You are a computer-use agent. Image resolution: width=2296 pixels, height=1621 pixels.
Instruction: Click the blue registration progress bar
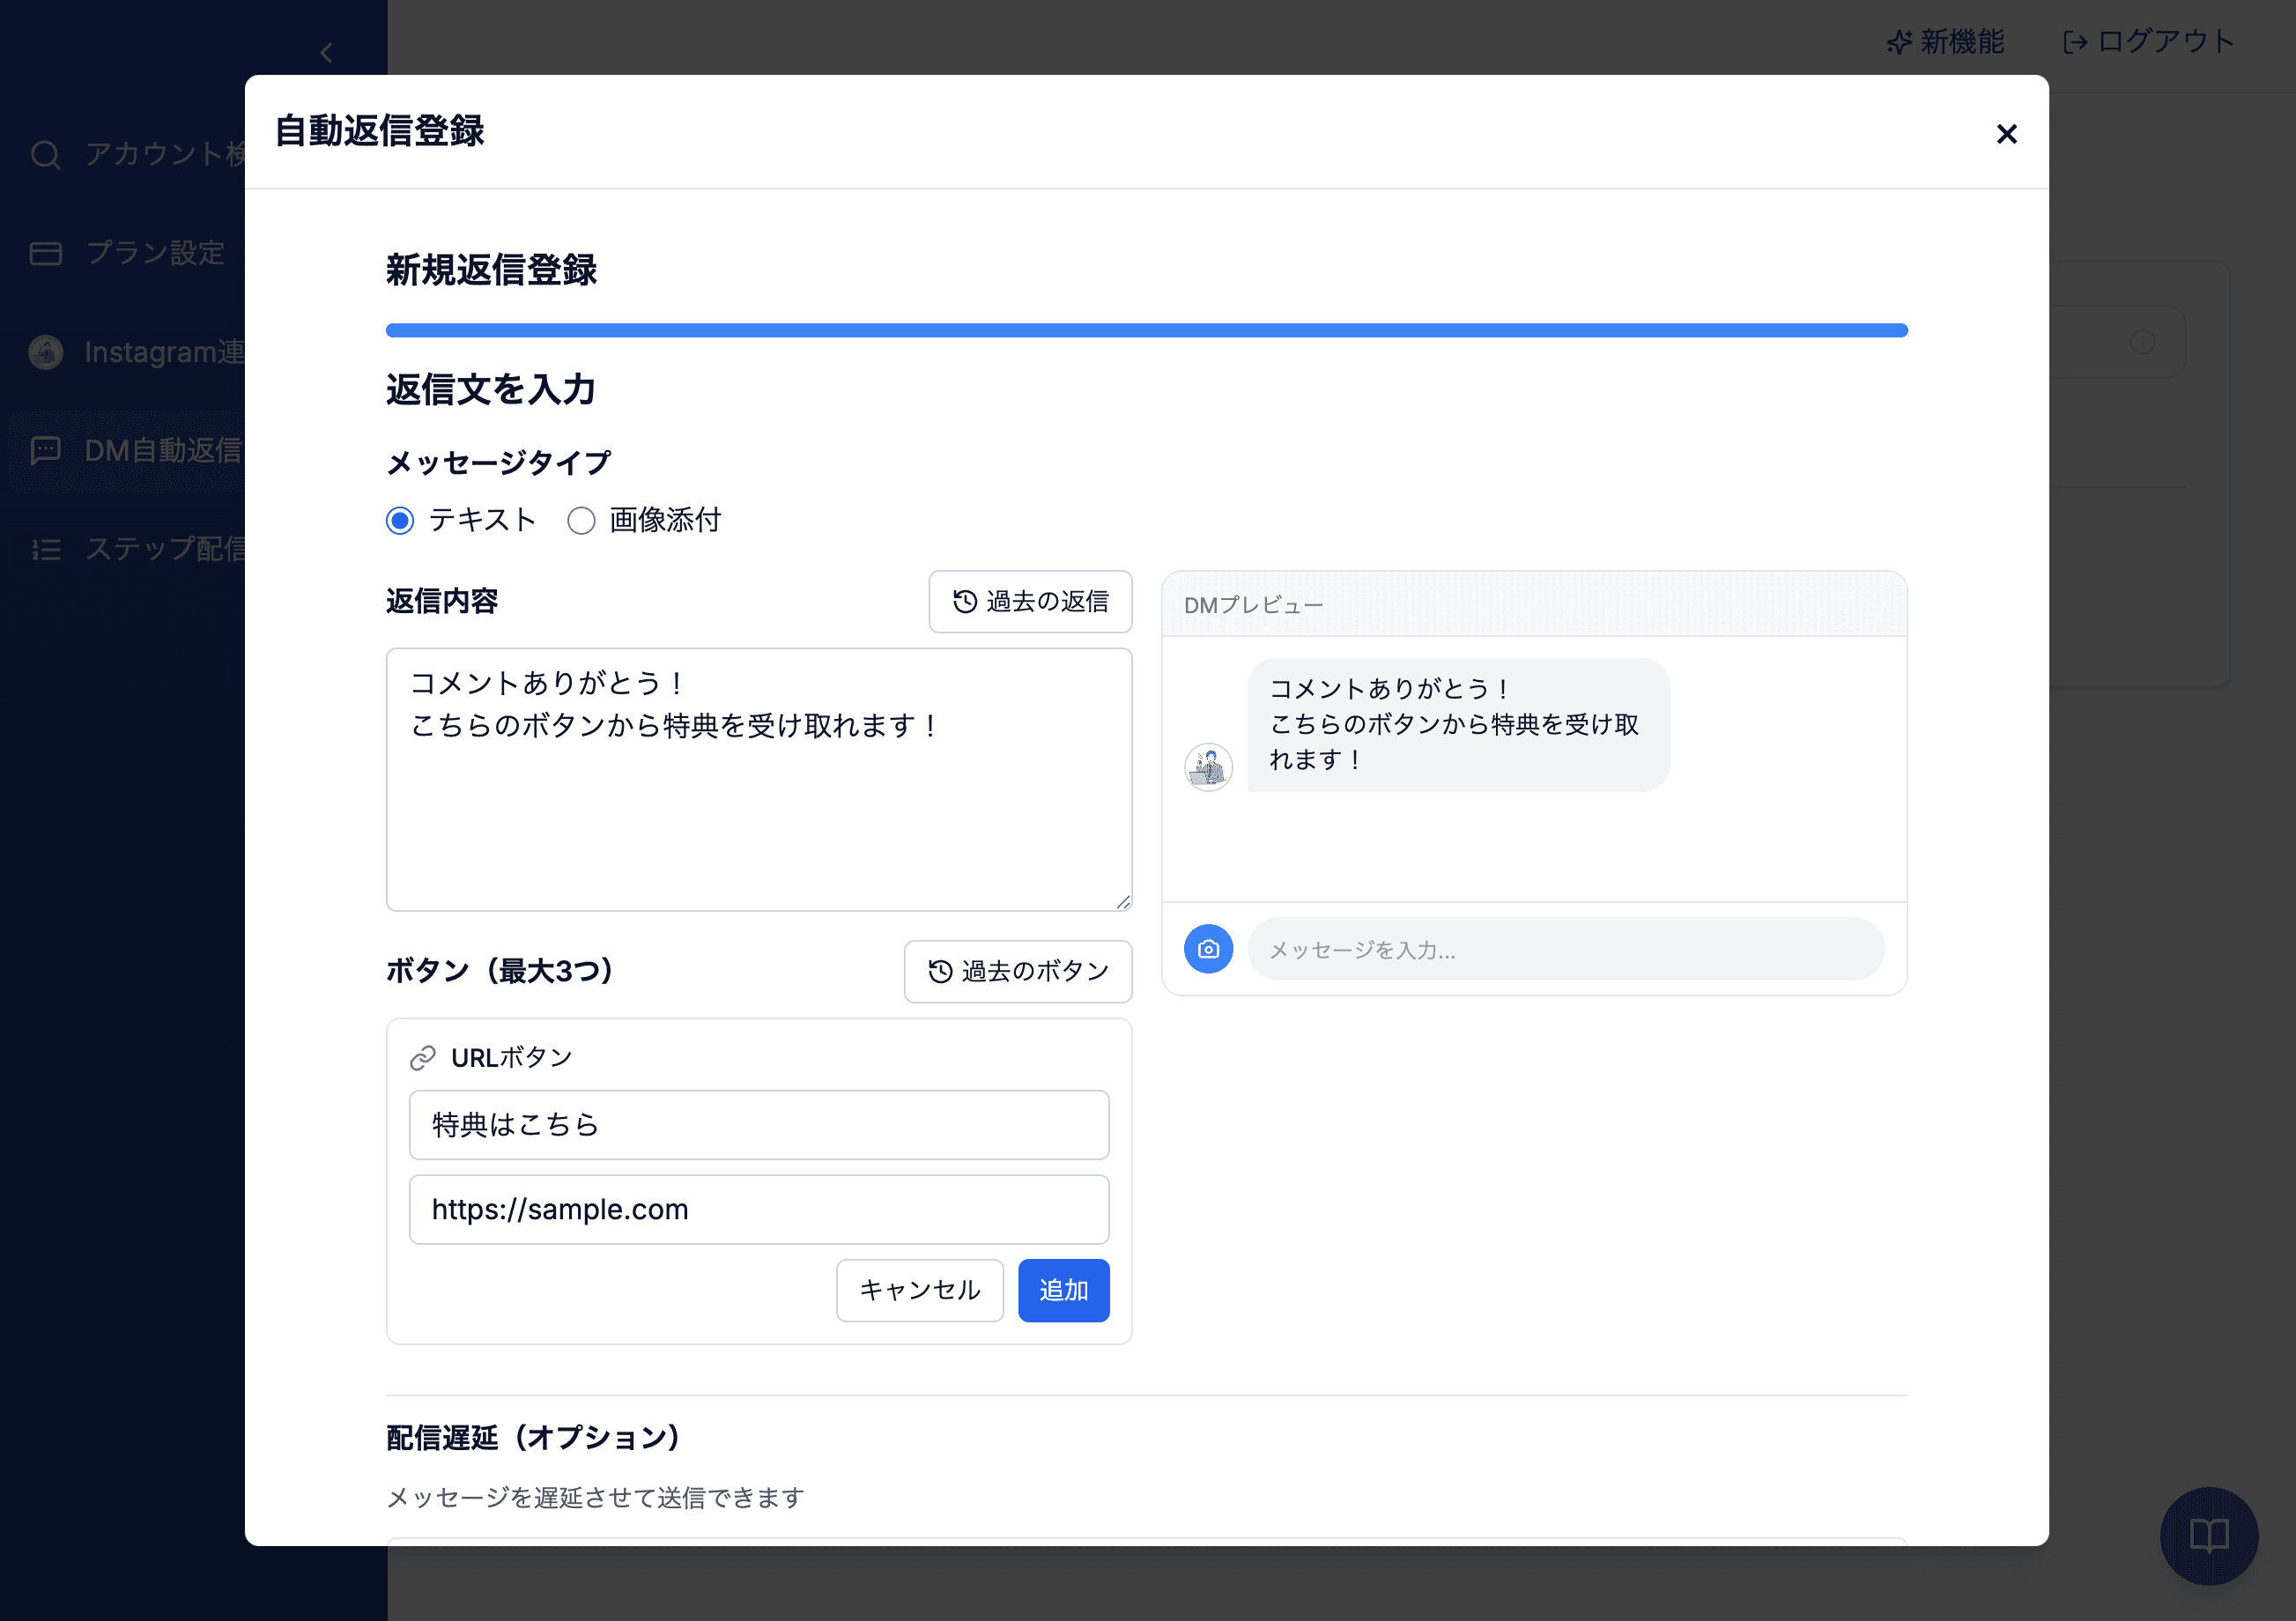pyautogui.click(x=1147, y=331)
